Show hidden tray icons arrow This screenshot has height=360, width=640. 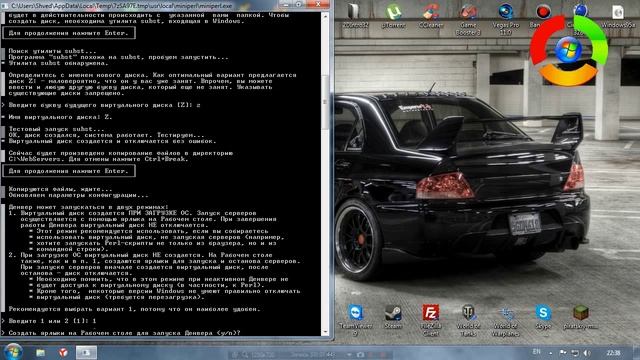(551, 353)
